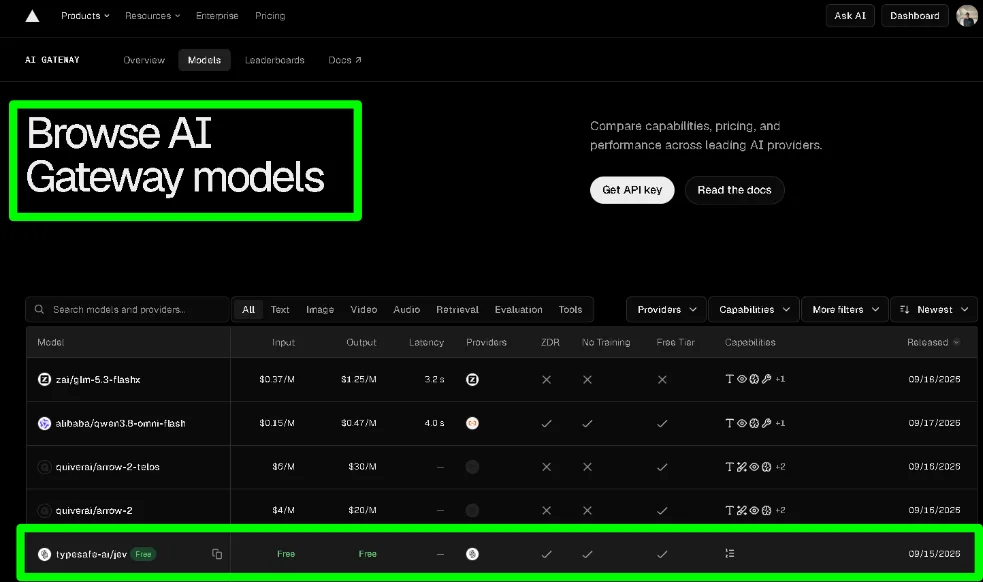Filter models by Video
This screenshot has width=983, height=582.
tap(364, 309)
